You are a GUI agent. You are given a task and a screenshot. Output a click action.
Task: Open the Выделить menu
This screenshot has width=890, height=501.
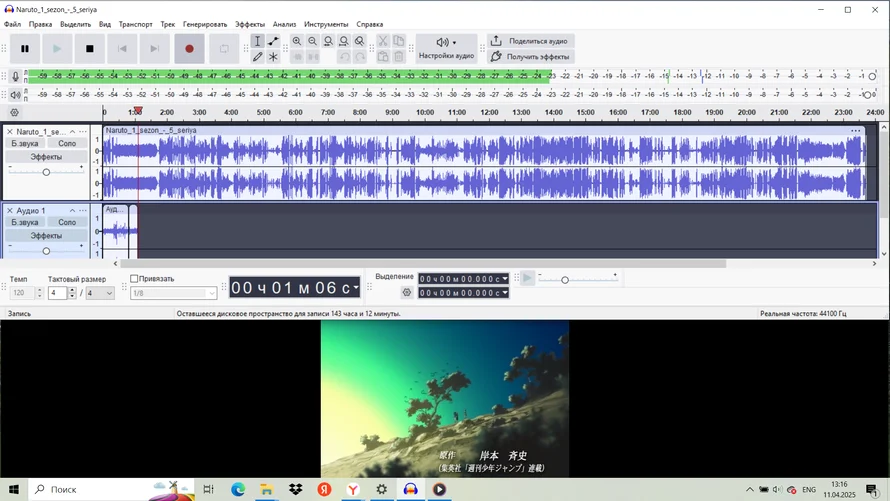coord(75,24)
